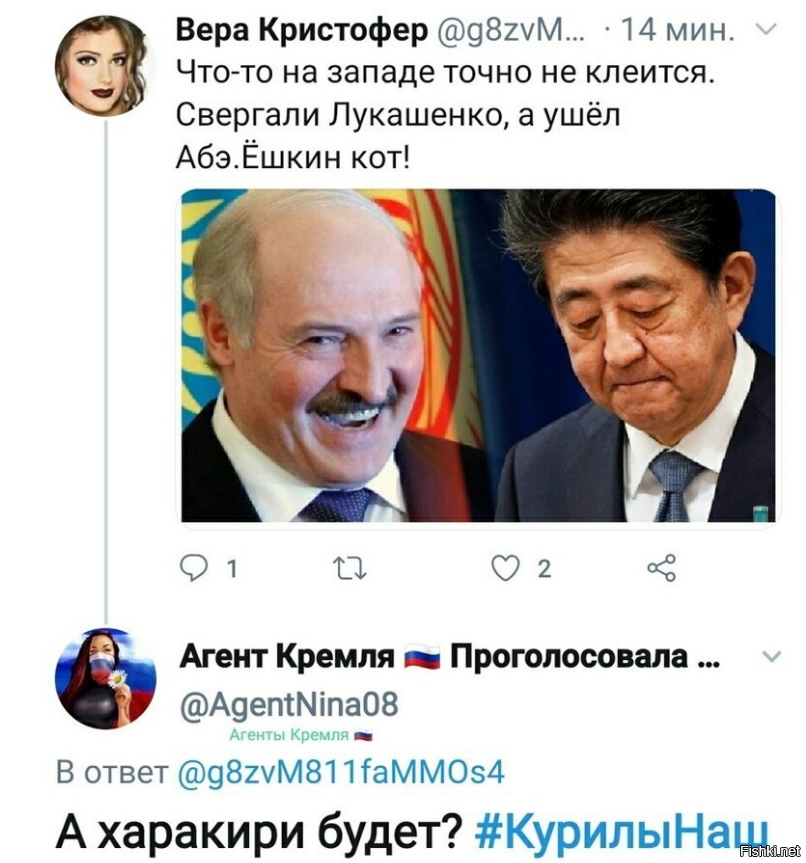806x863 pixels.
Task: Open the @g8zvM811faMMOs4 mention link
Action: (x=342, y=772)
